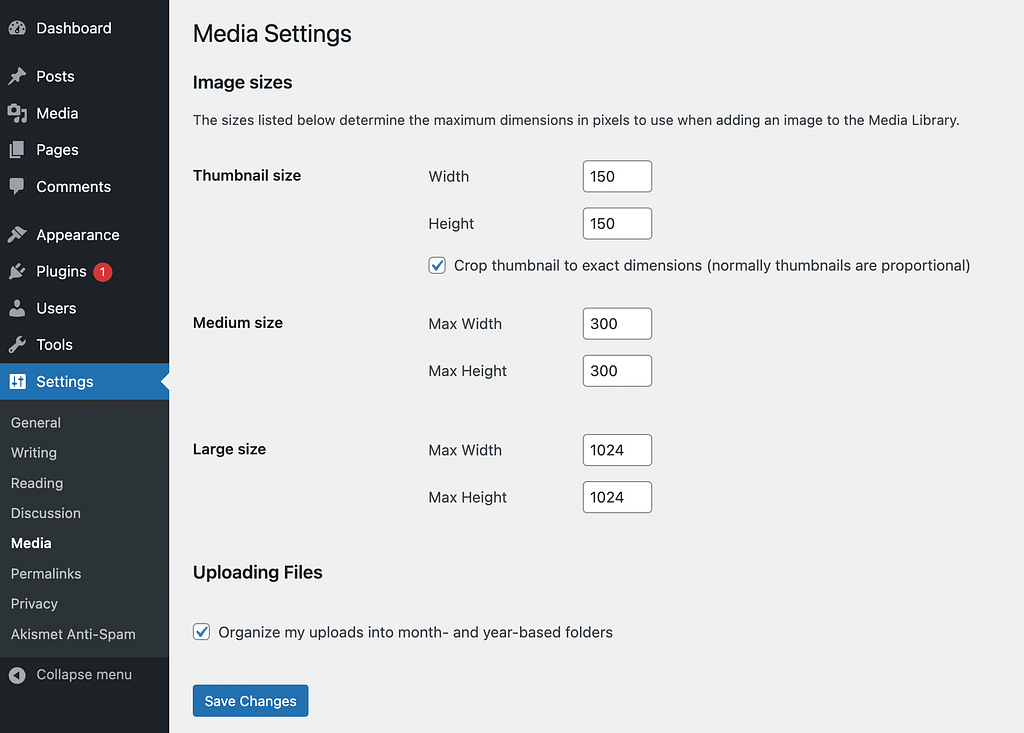Image resolution: width=1024 pixels, height=733 pixels.
Task: Click the Media library icon
Action: [17, 113]
